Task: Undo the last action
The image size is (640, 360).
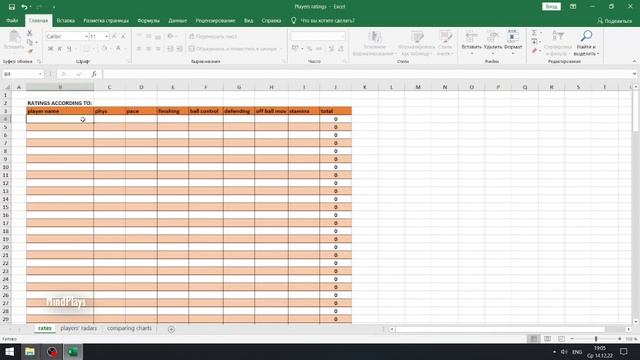Action: pyautogui.click(x=24, y=7)
